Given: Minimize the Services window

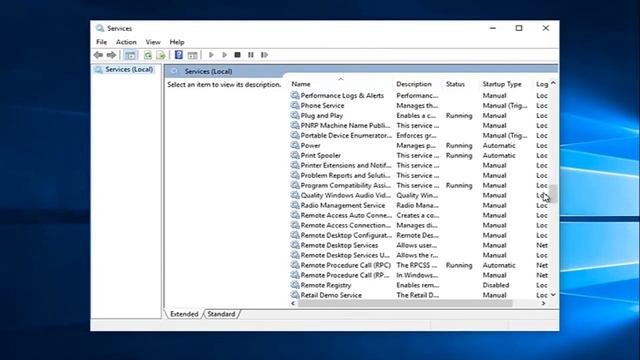Looking at the screenshot, I should click(x=493, y=28).
